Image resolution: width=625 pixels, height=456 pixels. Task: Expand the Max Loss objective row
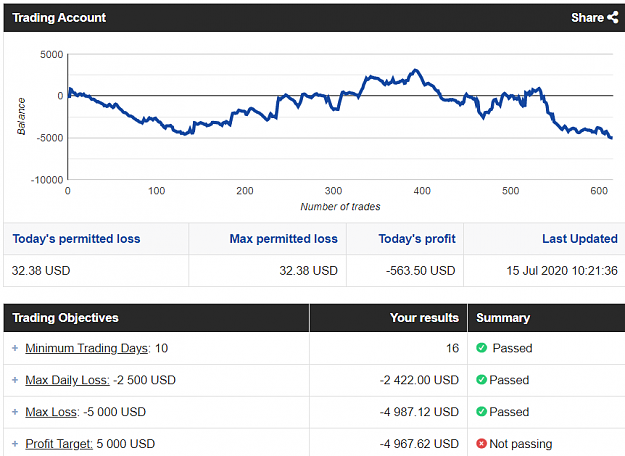tap(15, 412)
